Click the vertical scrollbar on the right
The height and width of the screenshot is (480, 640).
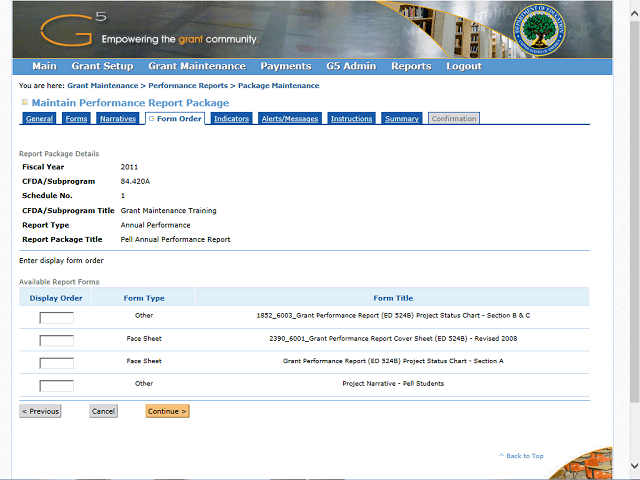point(633,240)
